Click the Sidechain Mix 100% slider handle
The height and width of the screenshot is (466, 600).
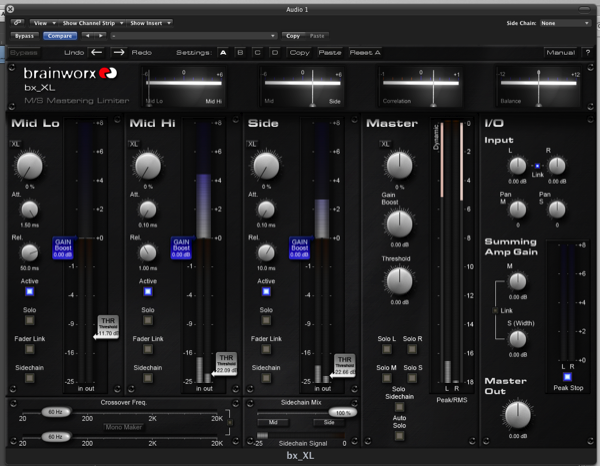(343, 412)
